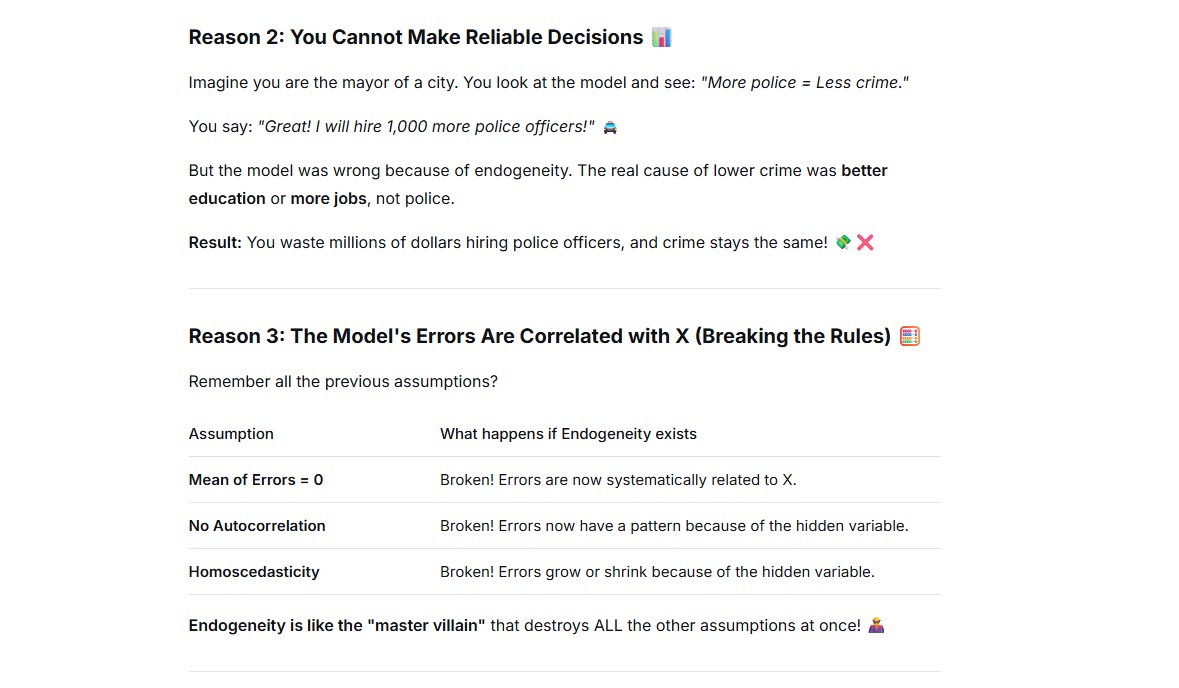Click the bar chart emoji beside Reason 2
This screenshot has height=688, width=1179.
661,37
